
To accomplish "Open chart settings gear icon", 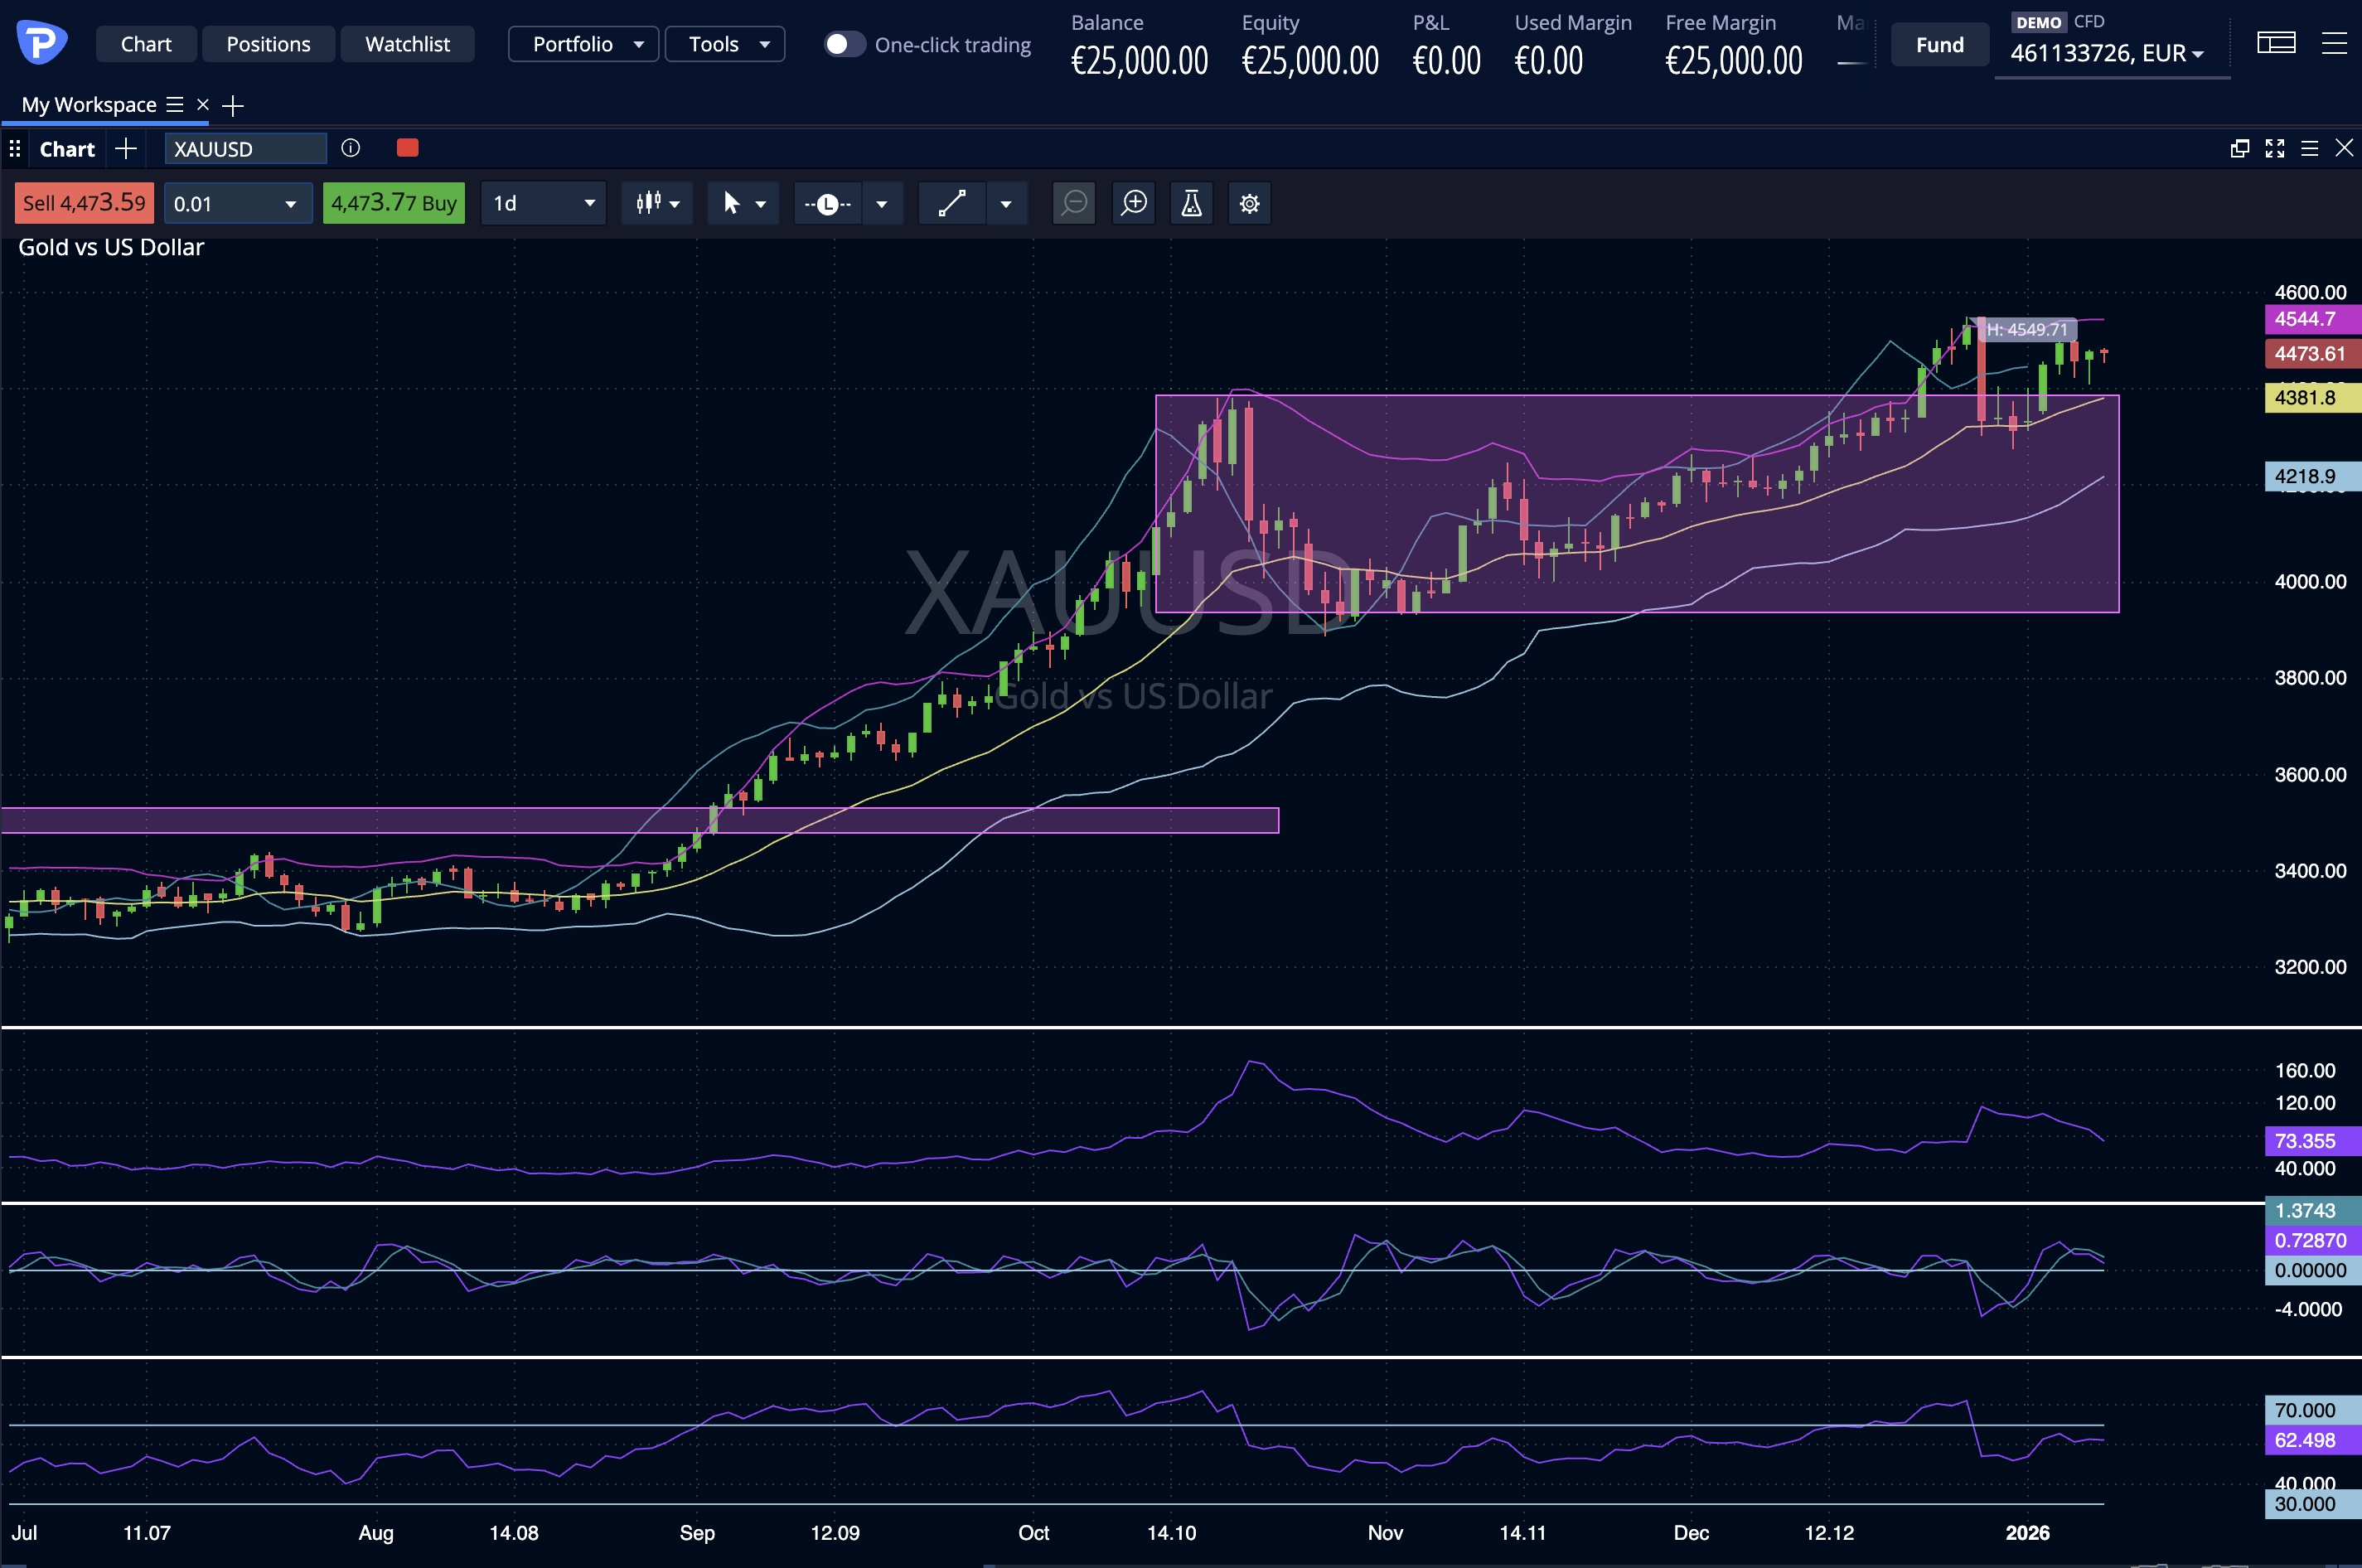I will pyautogui.click(x=1249, y=204).
